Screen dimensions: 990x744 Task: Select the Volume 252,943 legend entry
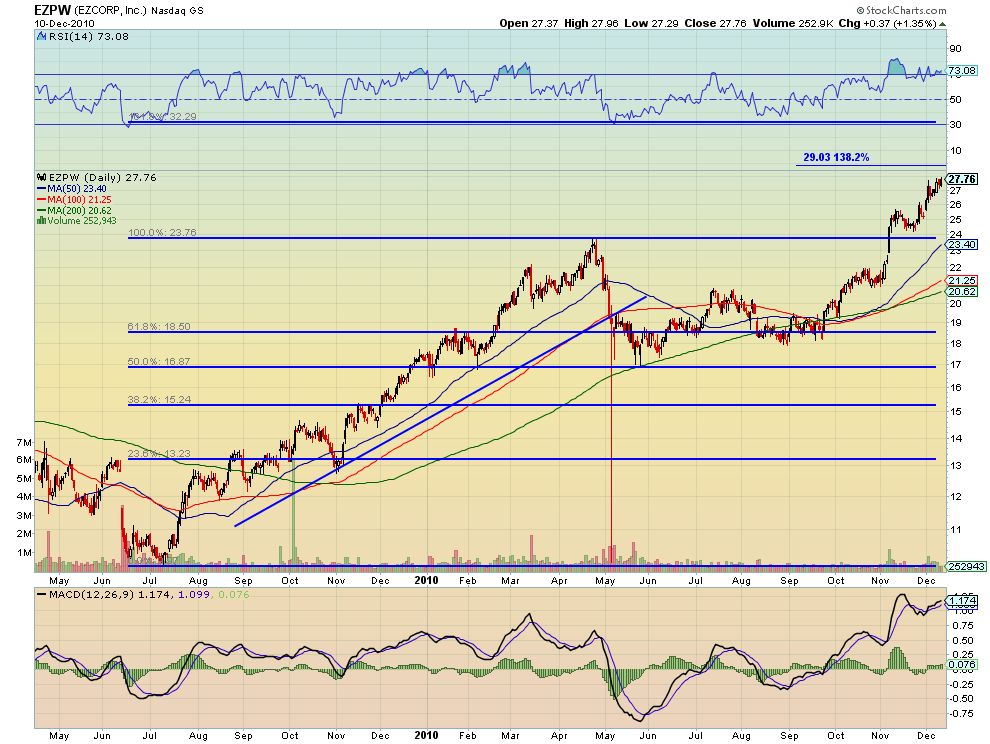[82, 220]
